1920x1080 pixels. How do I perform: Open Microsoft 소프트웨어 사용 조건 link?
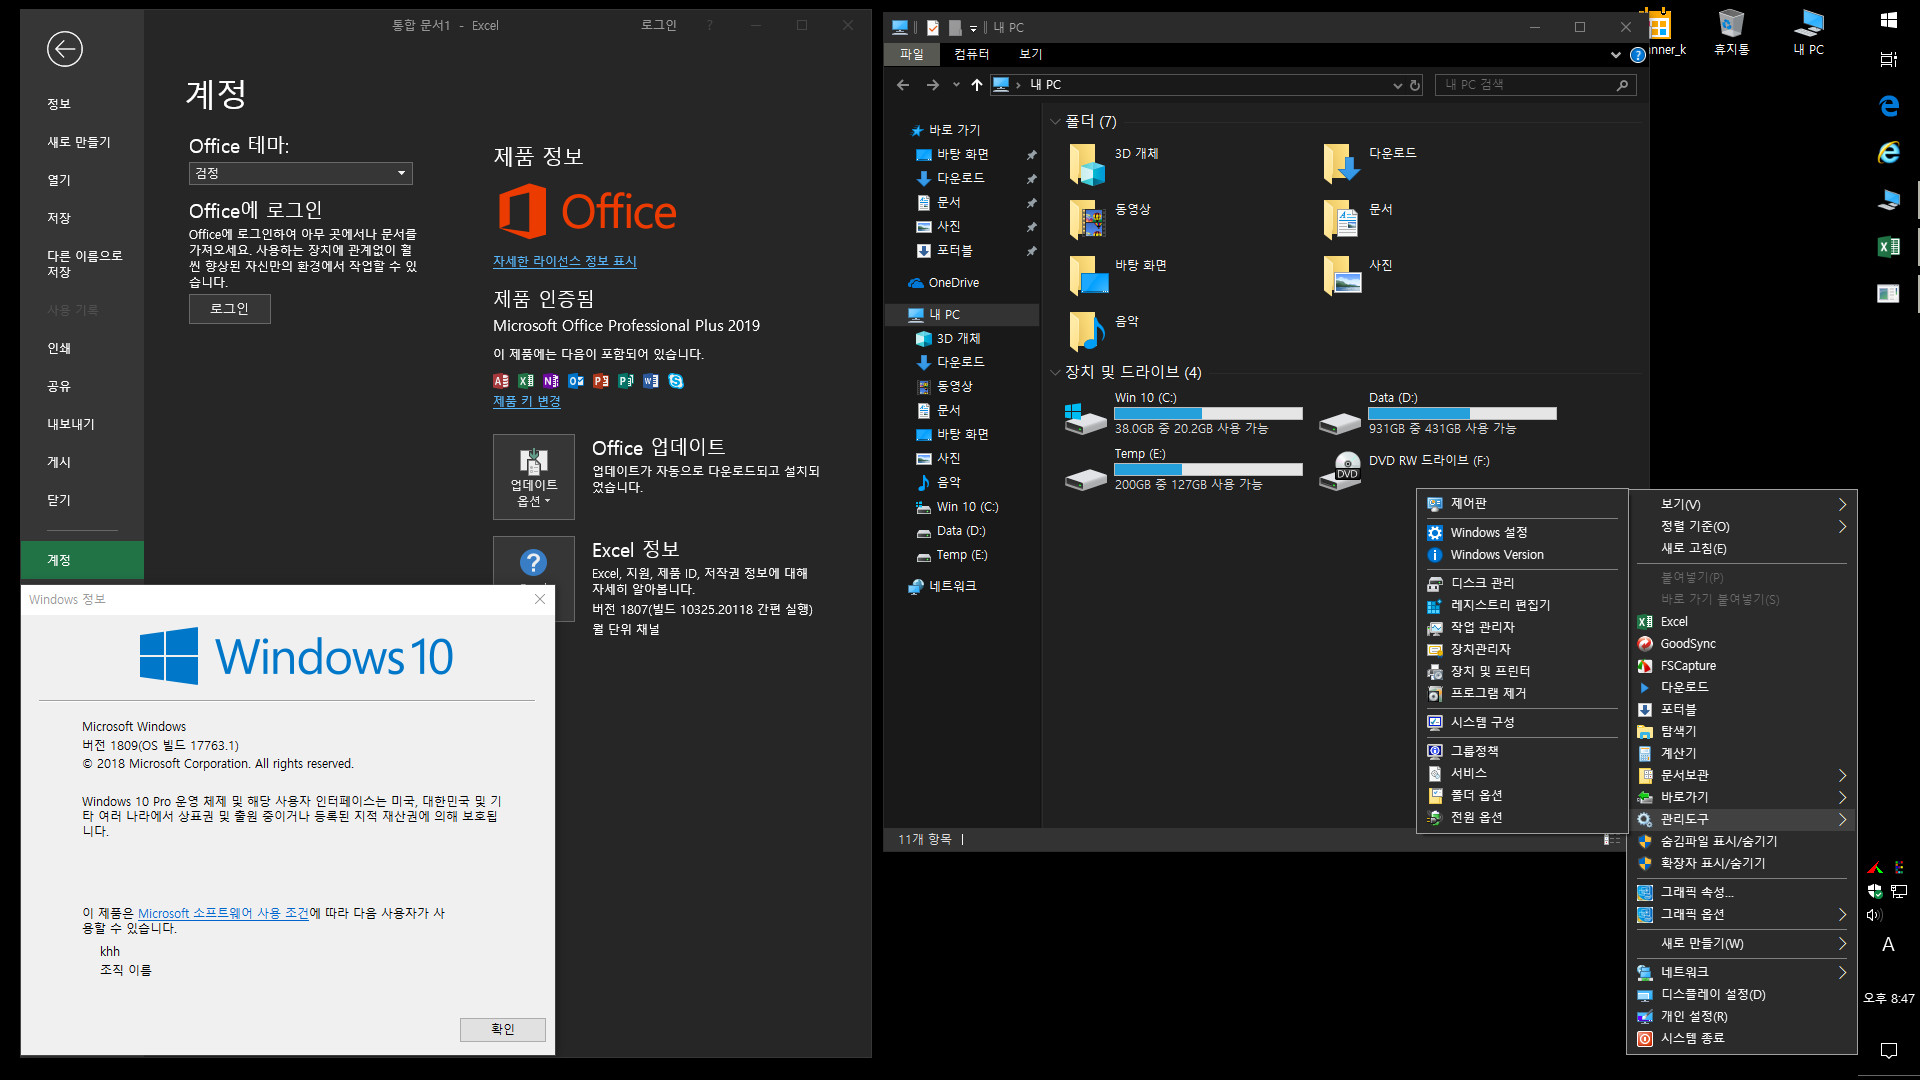[x=223, y=913]
